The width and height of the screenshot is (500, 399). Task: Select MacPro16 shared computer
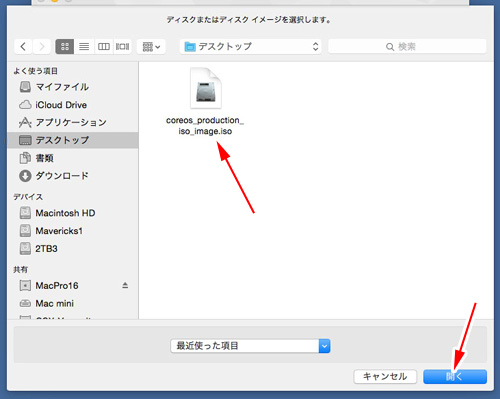(72, 285)
